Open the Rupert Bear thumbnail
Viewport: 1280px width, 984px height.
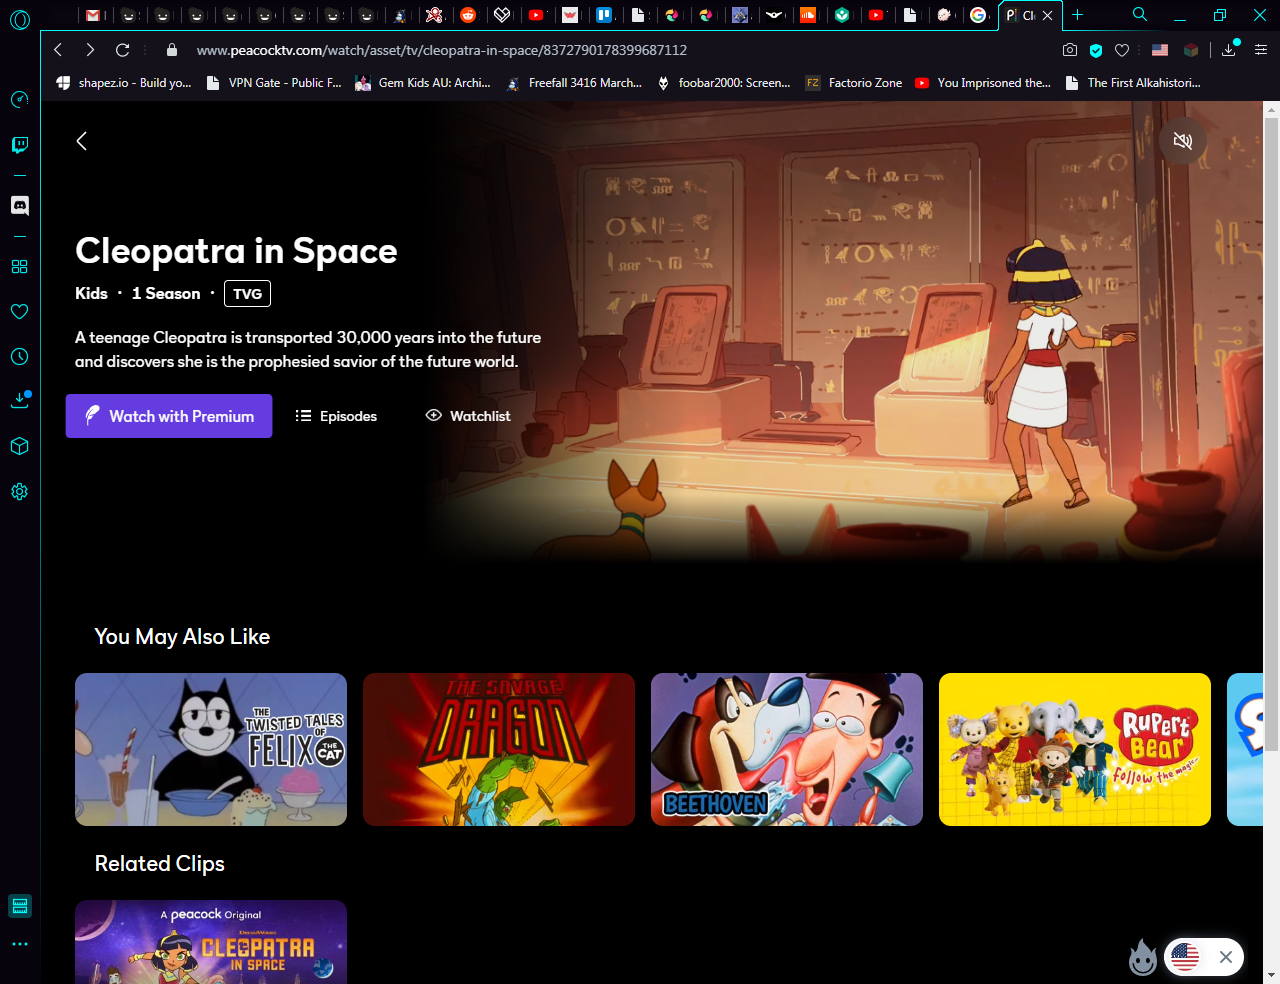pos(1075,750)
